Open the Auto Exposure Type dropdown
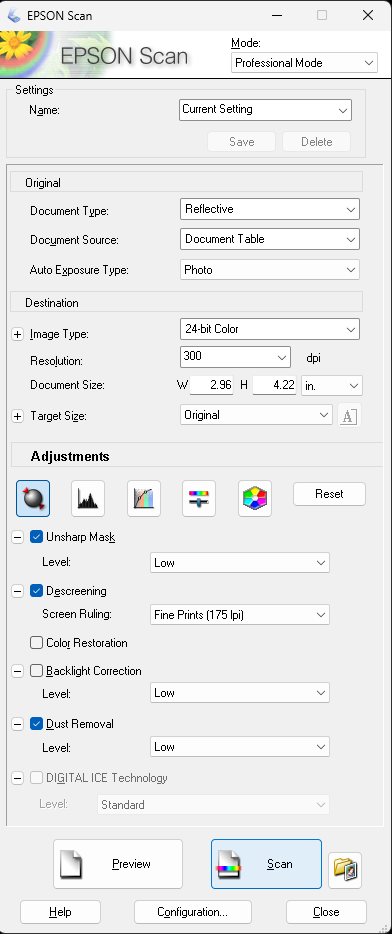The height and width of the screenshot is (934, 392). pyautogui.click(x=270, y=269)
